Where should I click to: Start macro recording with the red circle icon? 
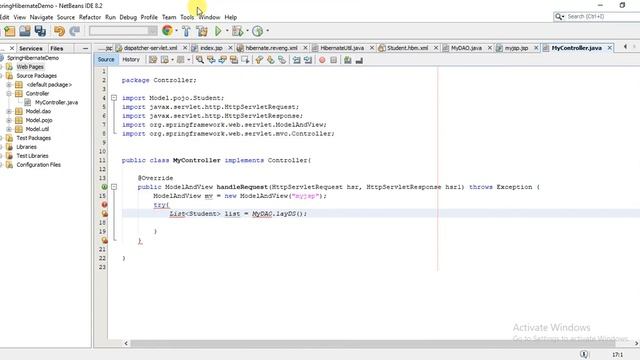pos(322,60)
